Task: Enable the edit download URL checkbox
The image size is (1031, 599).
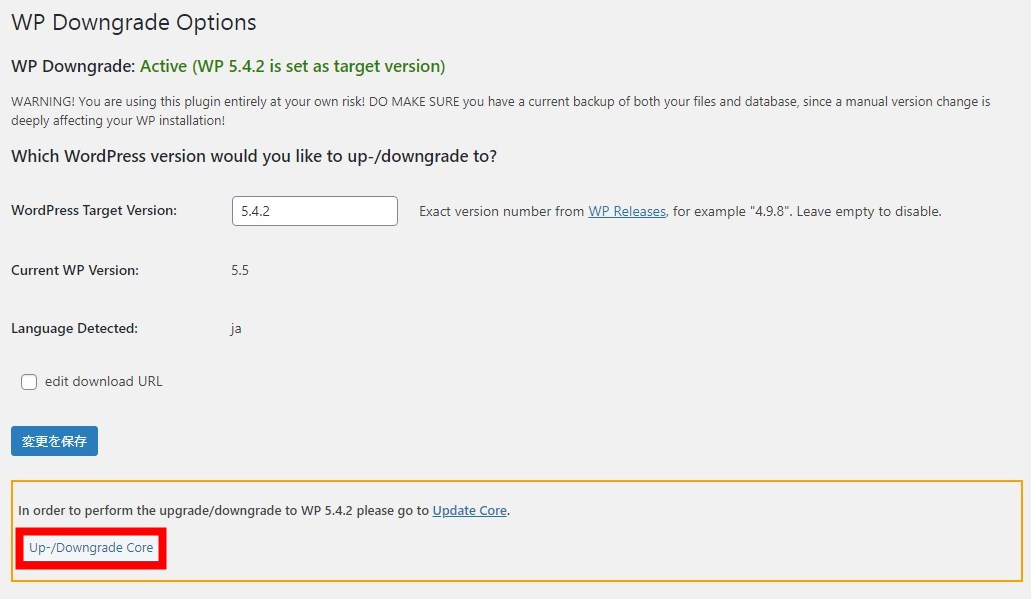Action: (x=29, y=382)
